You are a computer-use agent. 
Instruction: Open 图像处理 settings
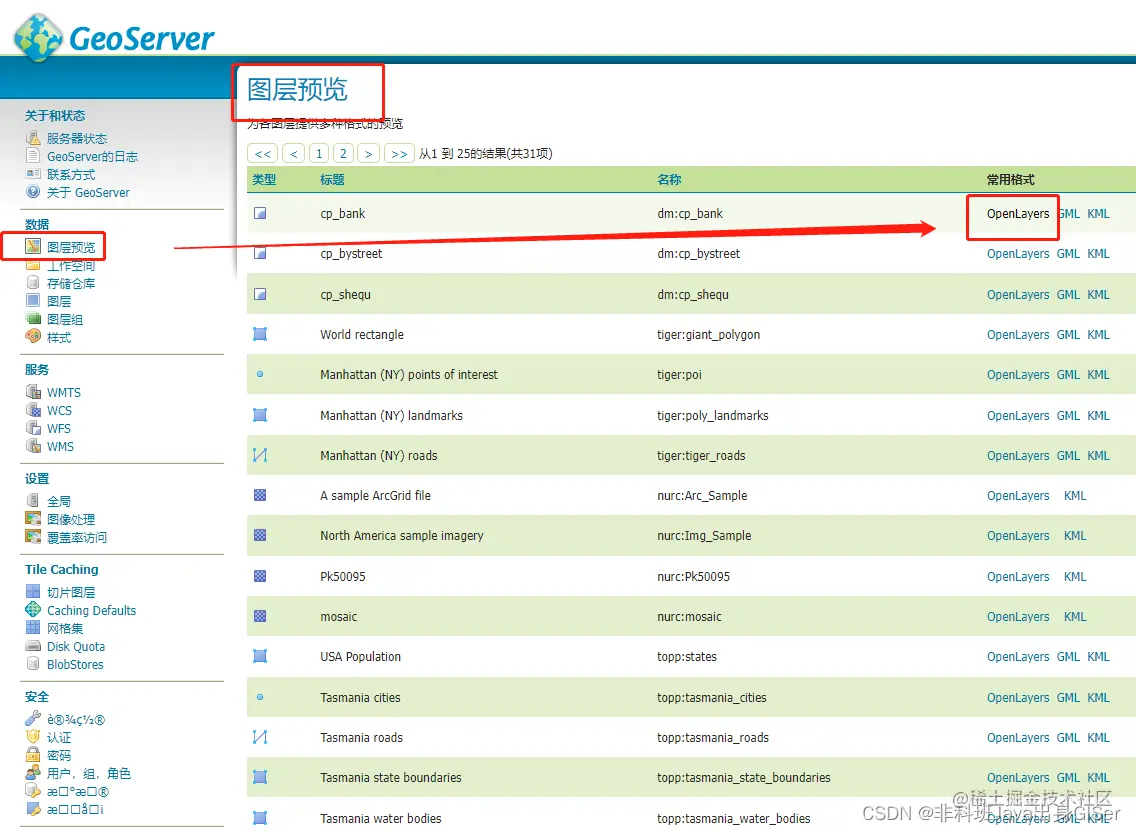[x=71, y=520]
